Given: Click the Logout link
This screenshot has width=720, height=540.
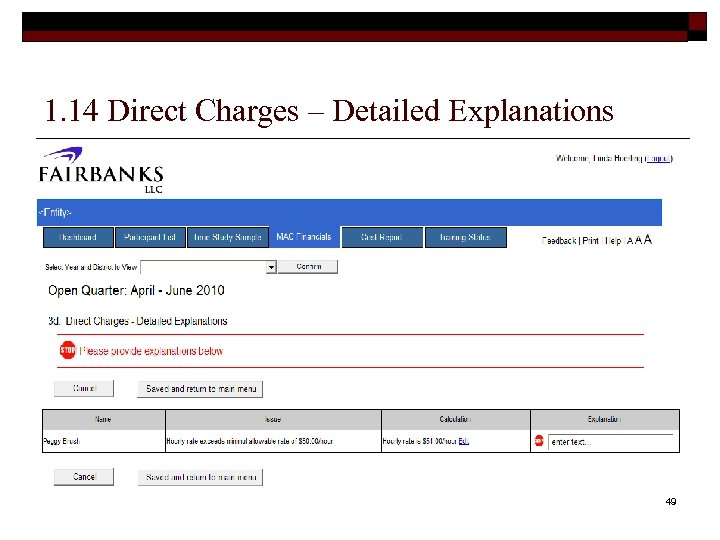Looking at the screenshot, I should point(658,158).
